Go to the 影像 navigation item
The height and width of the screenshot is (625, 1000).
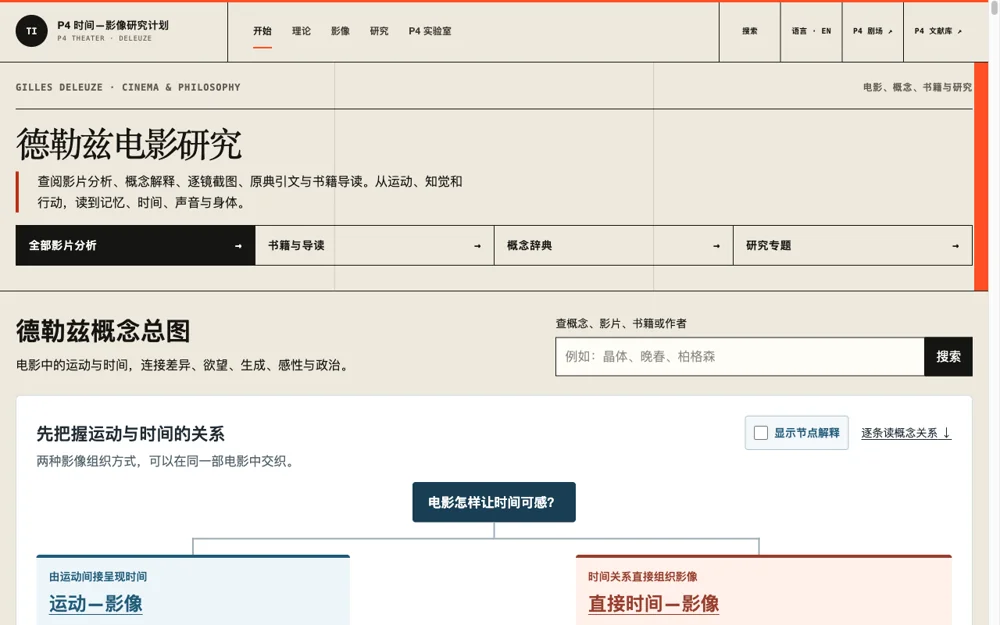(x=340, y=31)
